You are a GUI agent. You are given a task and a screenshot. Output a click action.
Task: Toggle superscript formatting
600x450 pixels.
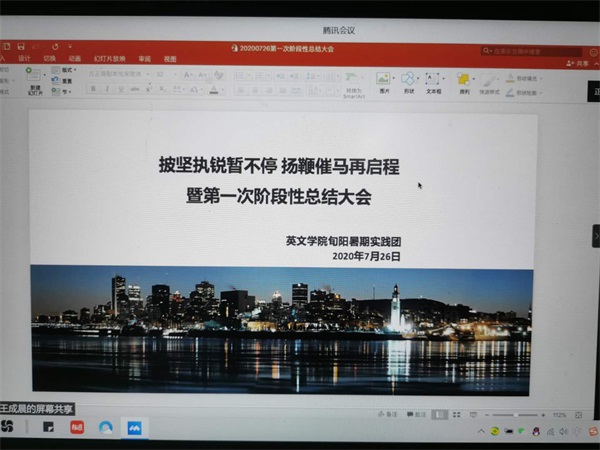pos(148,89)
